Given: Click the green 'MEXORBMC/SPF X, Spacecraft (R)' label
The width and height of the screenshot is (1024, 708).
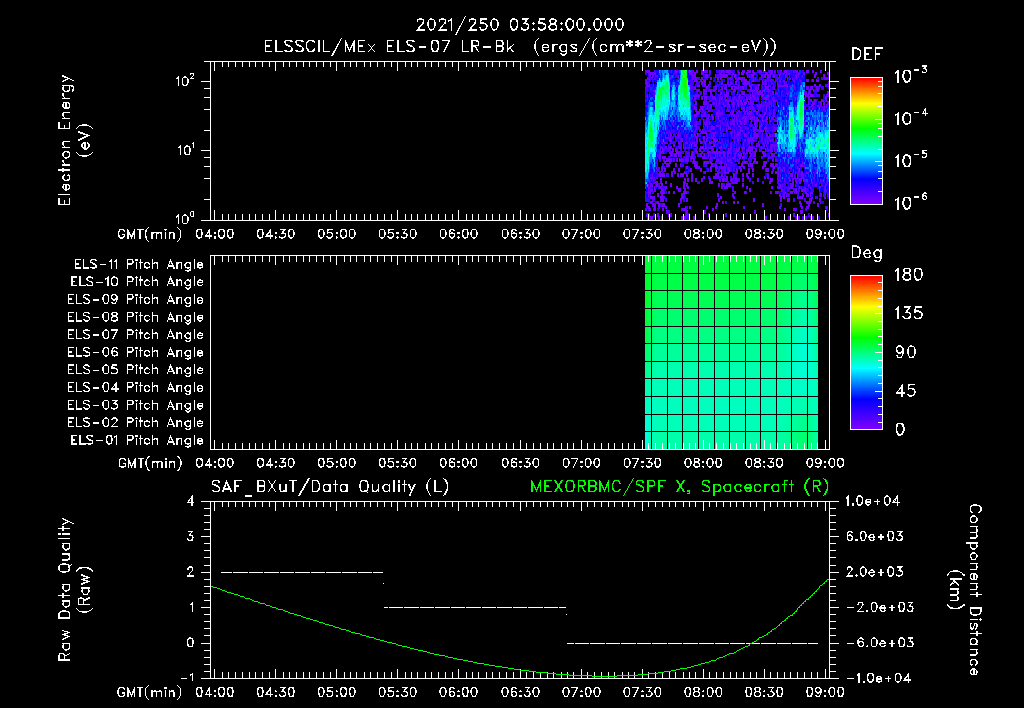Looking at the screenshot, I should (679, 487).
